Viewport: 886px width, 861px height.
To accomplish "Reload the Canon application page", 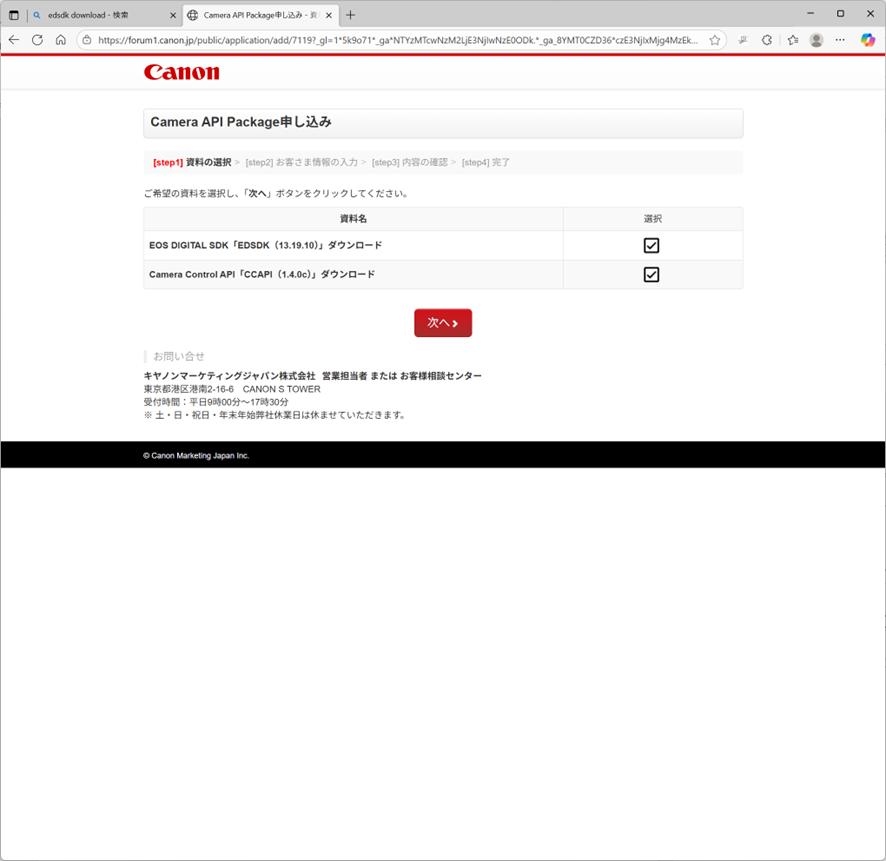I will [x=37, y=40].
